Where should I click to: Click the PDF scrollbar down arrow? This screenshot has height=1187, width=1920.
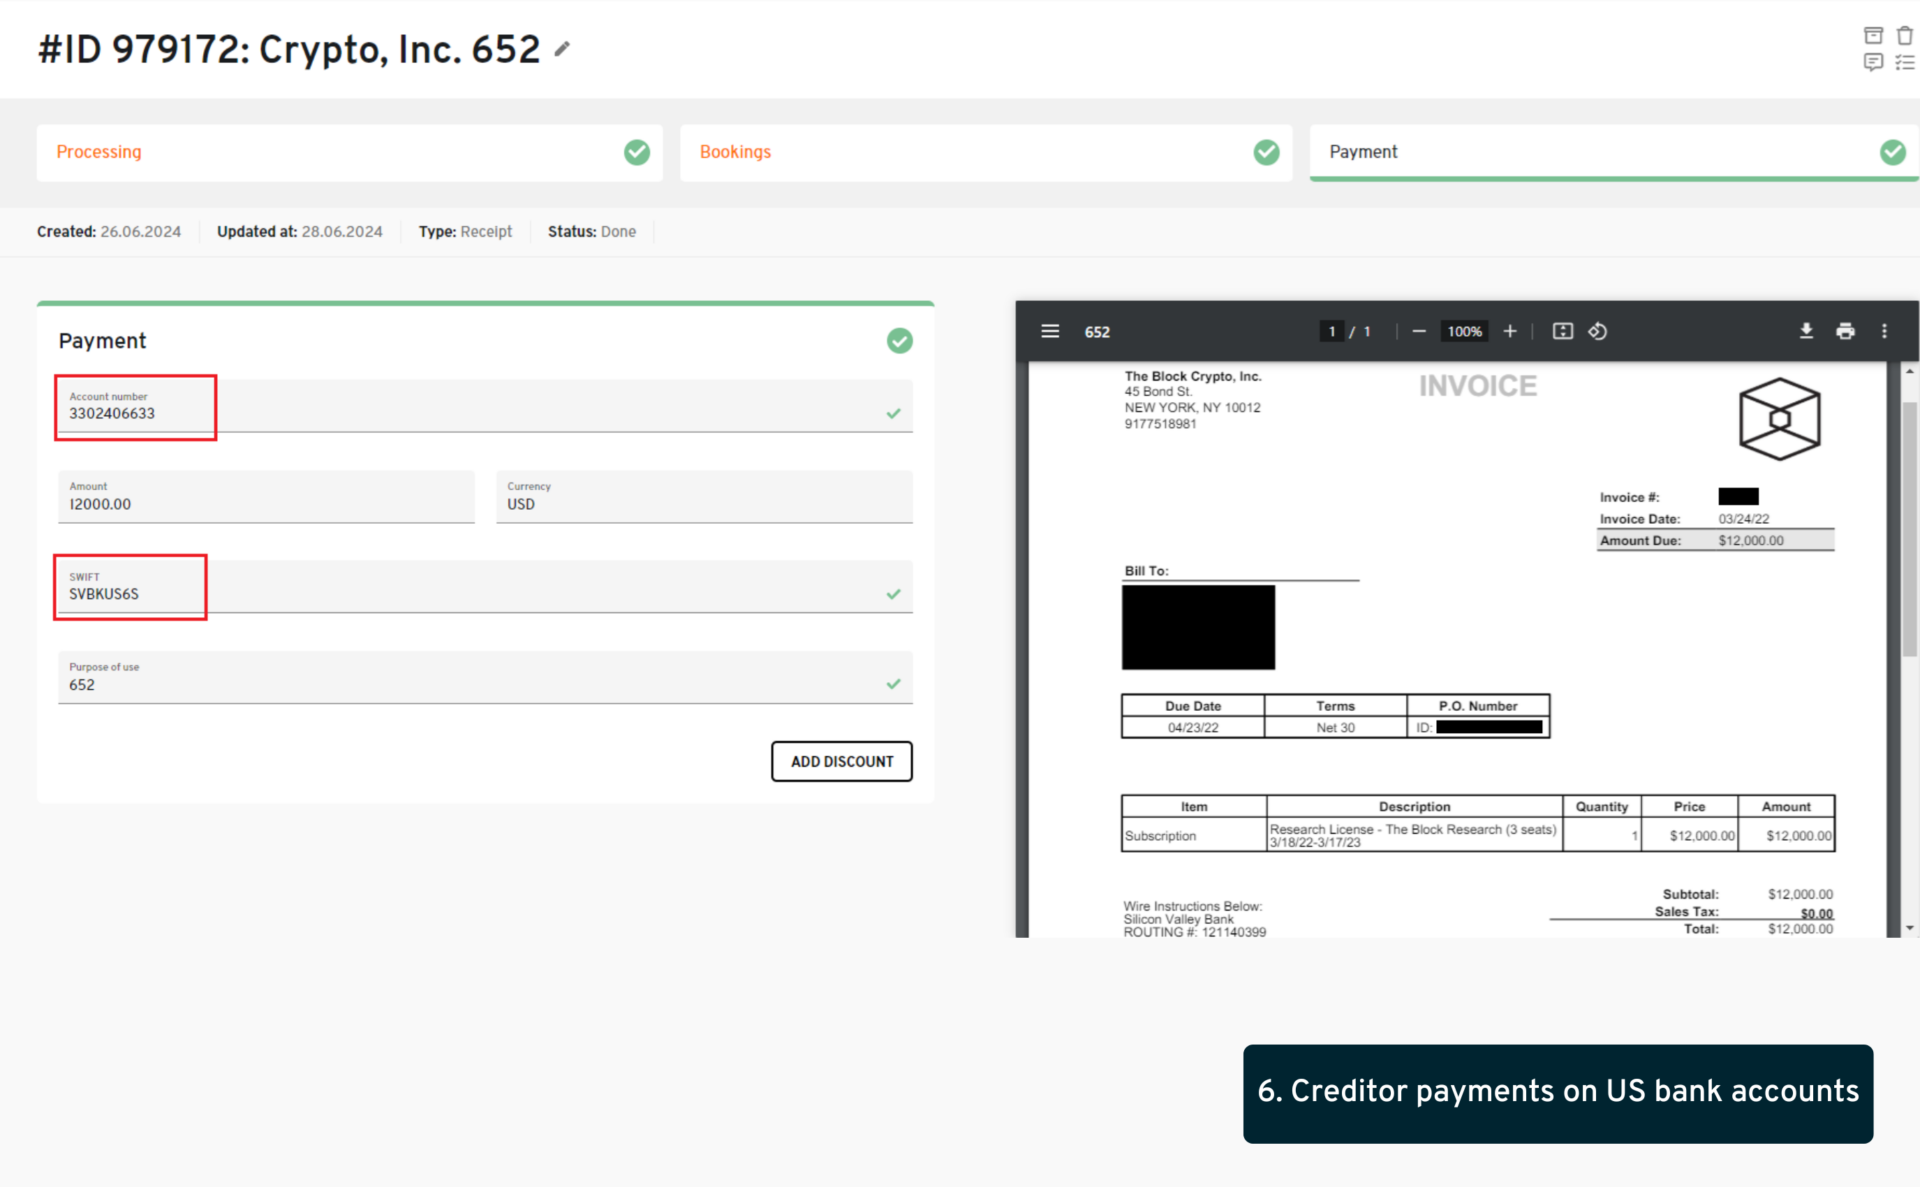click(1909, 928)
